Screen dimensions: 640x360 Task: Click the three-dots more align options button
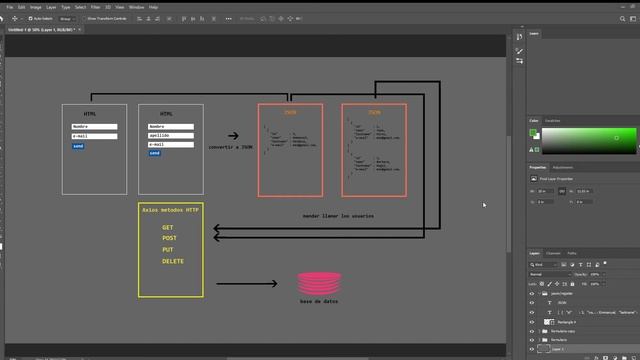pos(229,19)
